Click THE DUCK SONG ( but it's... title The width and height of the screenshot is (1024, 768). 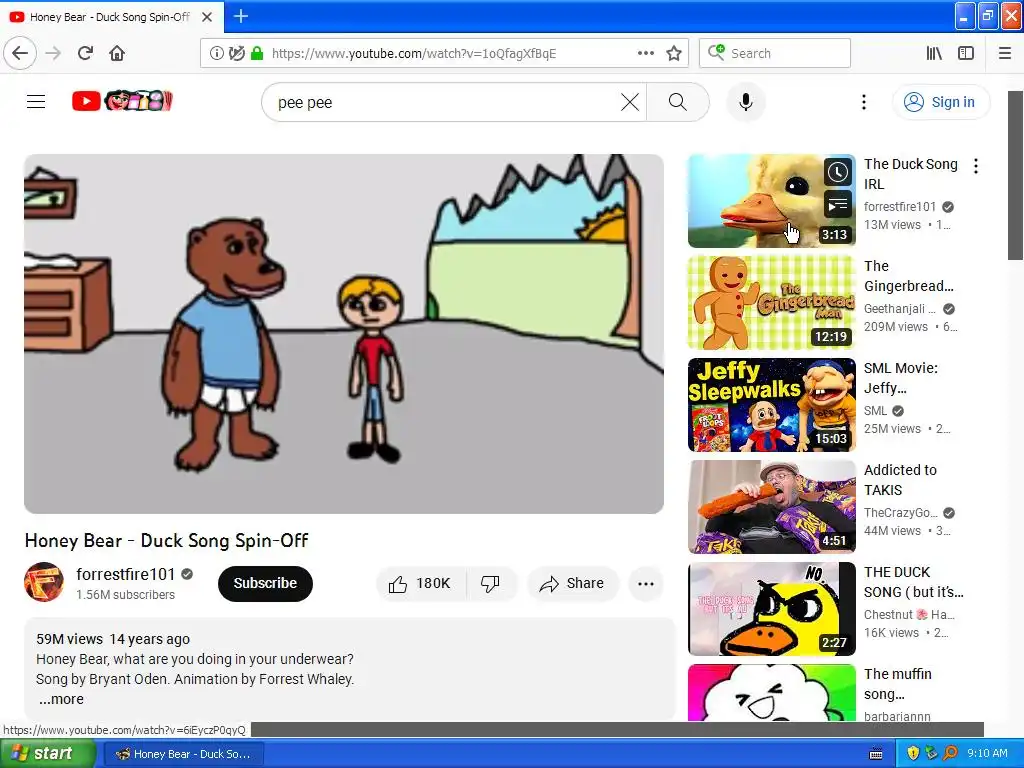[914, 582]
